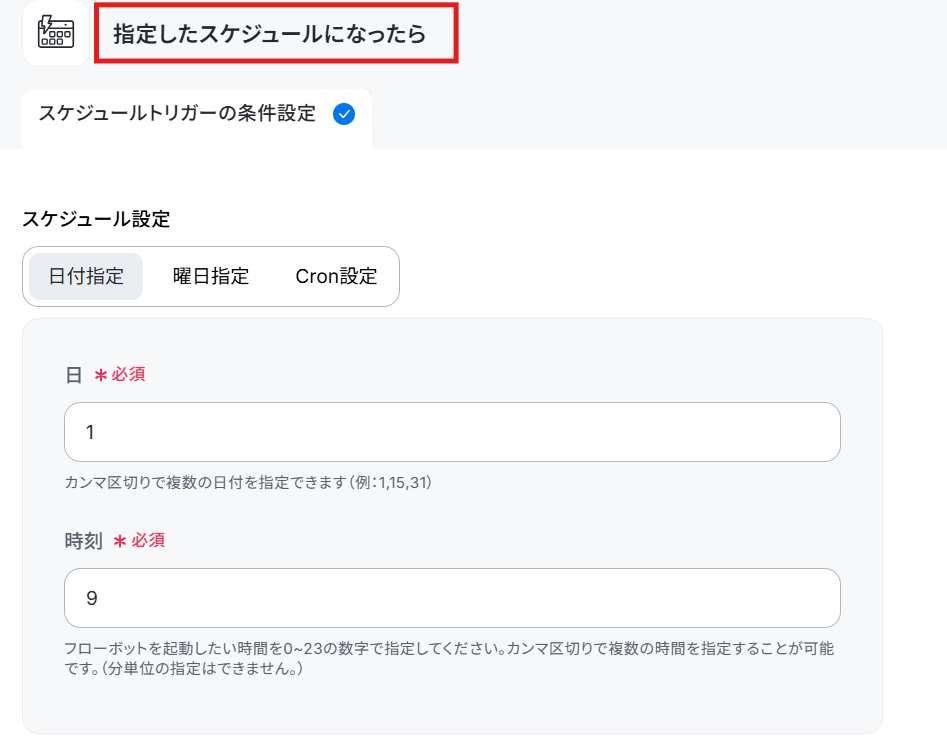947x755 pixels.
Task: Click the 必須 marker next to 日
Action: 128,374
